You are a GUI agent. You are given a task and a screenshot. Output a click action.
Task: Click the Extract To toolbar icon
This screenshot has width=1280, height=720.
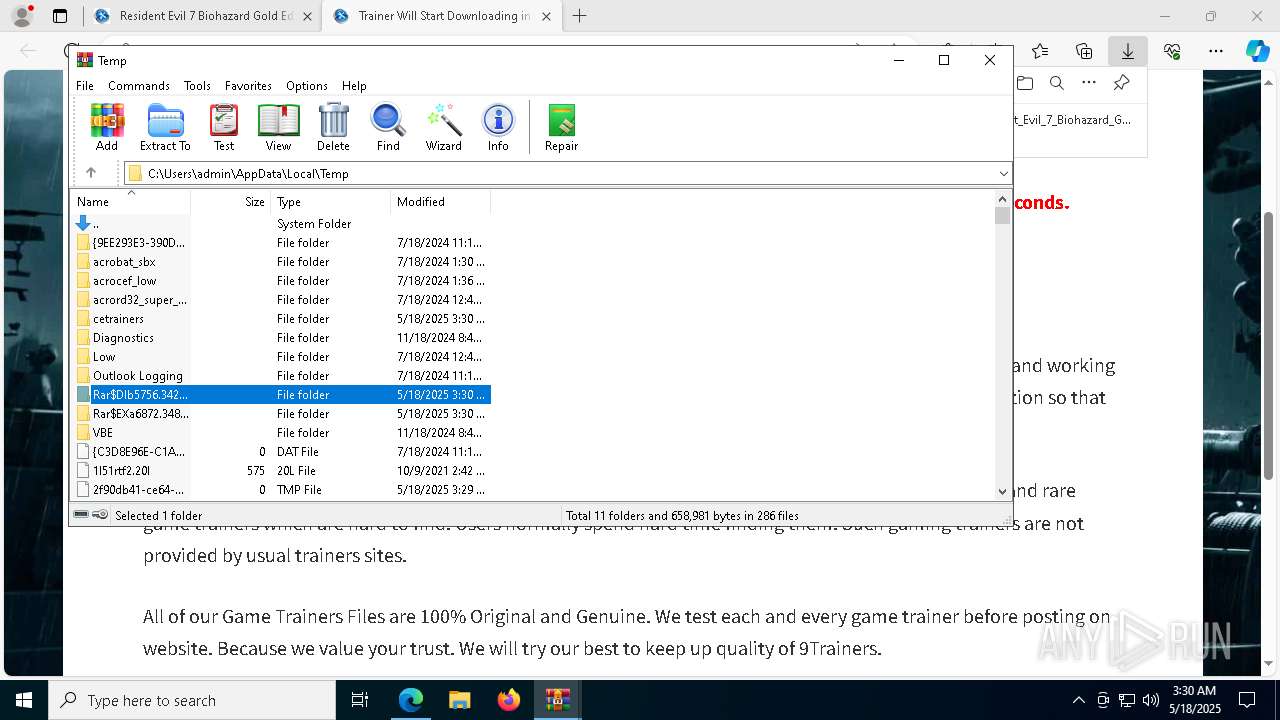[165, 128]
